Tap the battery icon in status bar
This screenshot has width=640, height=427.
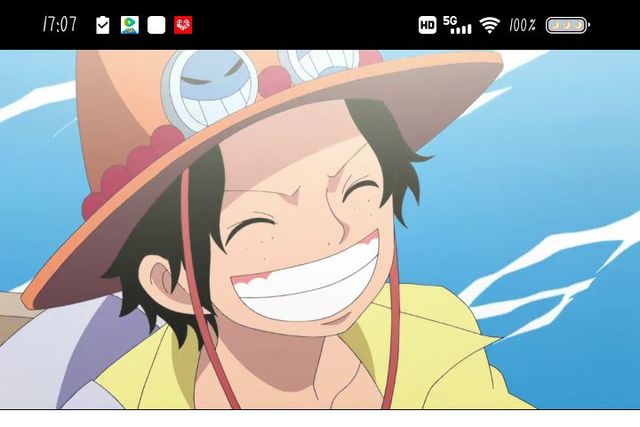coord(567,25)
